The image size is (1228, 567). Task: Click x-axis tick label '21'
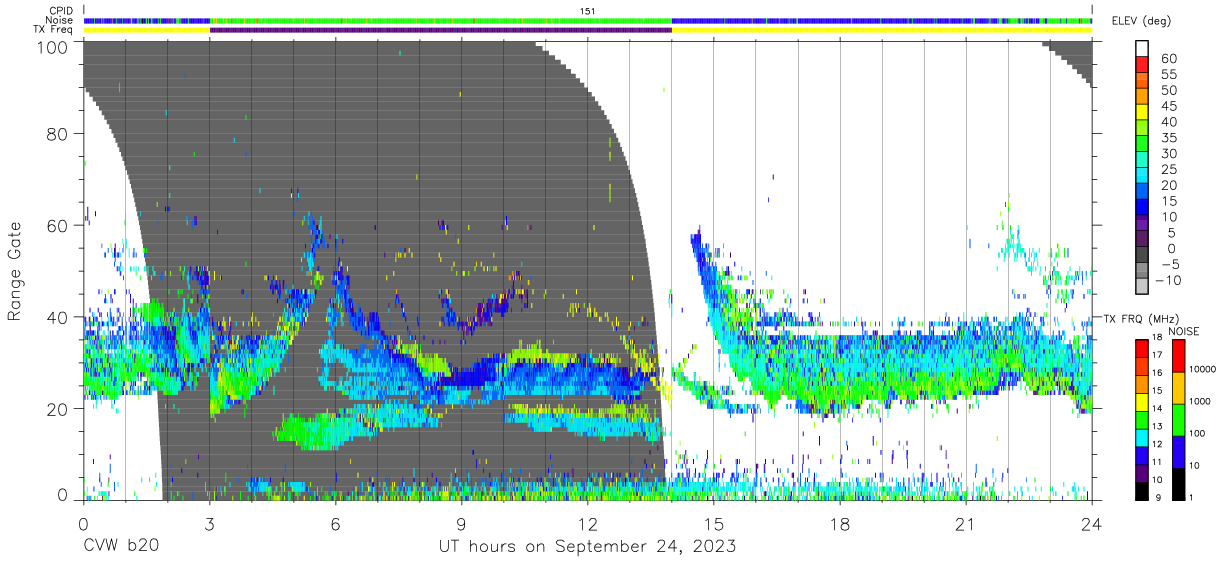pos(966,524)
